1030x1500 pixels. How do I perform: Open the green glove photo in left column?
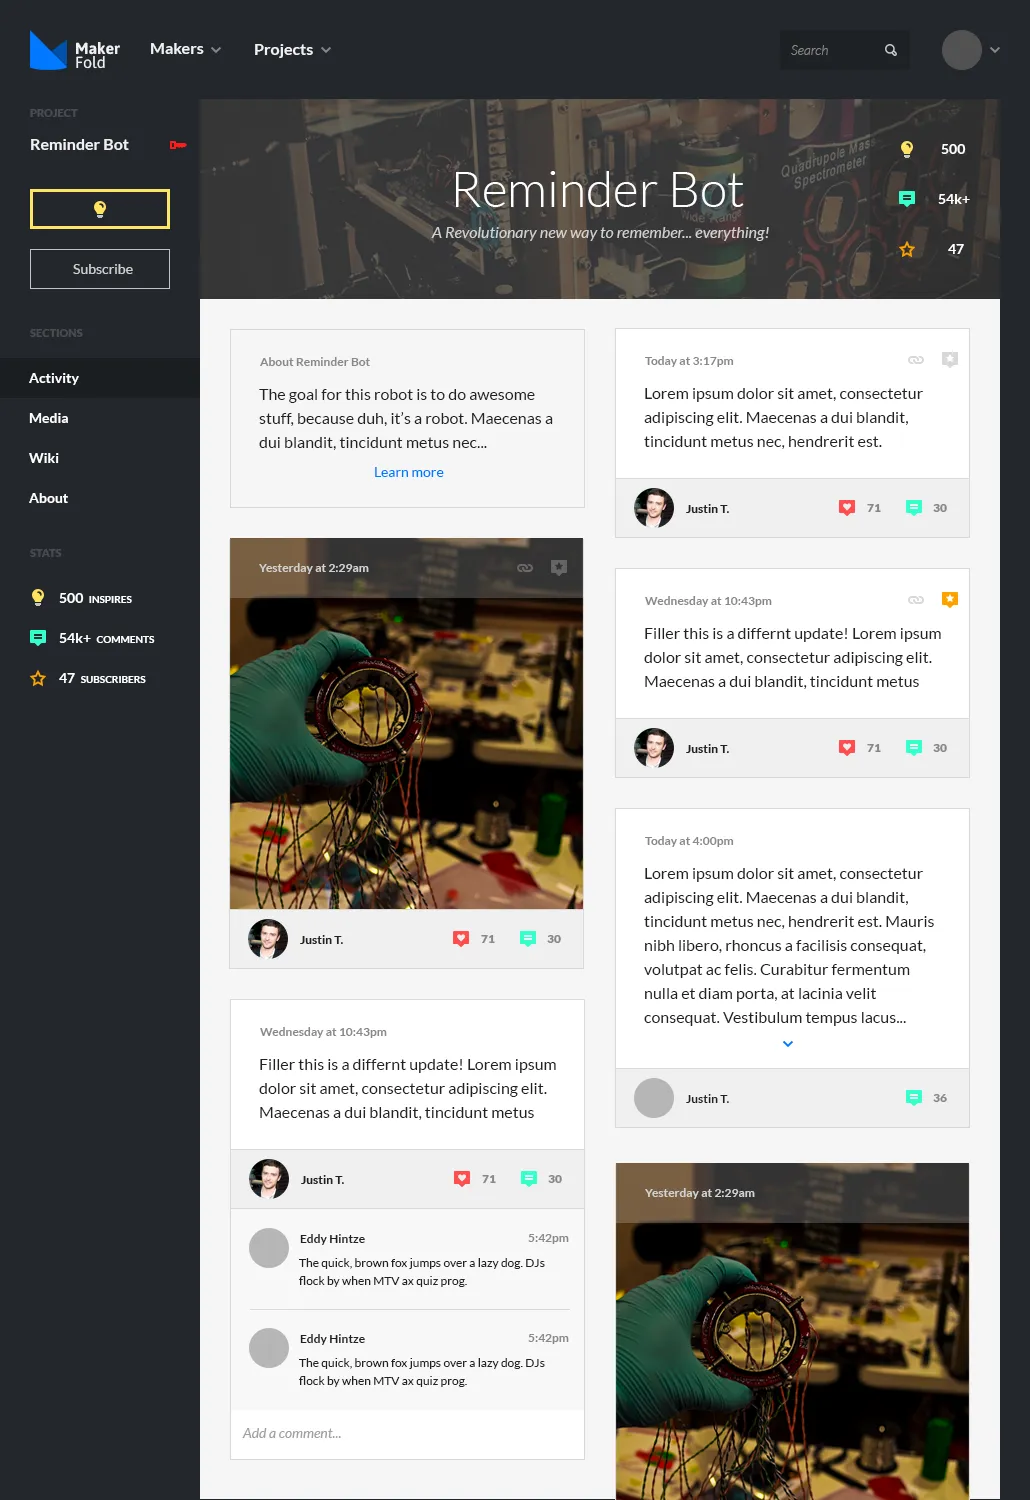[x=407, y=753]
